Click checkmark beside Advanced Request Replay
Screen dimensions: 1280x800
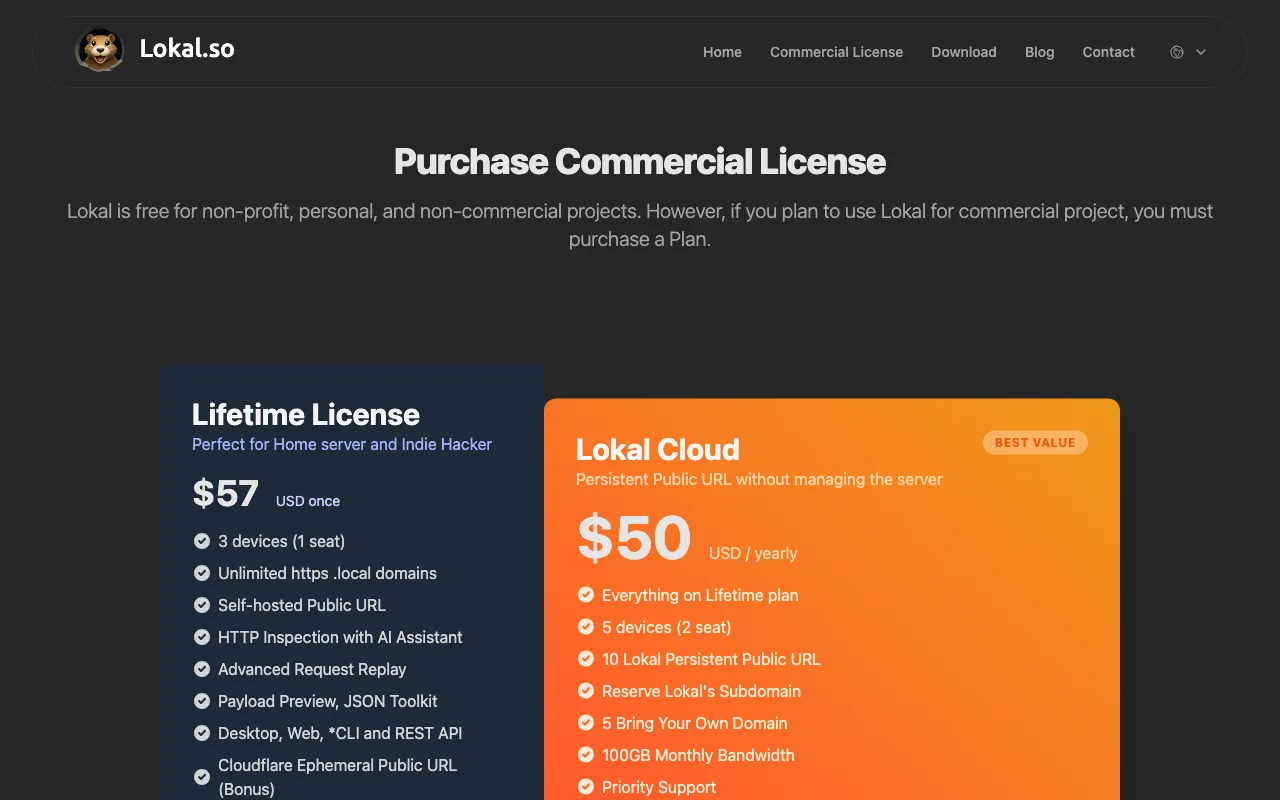[x=201, y=669]
